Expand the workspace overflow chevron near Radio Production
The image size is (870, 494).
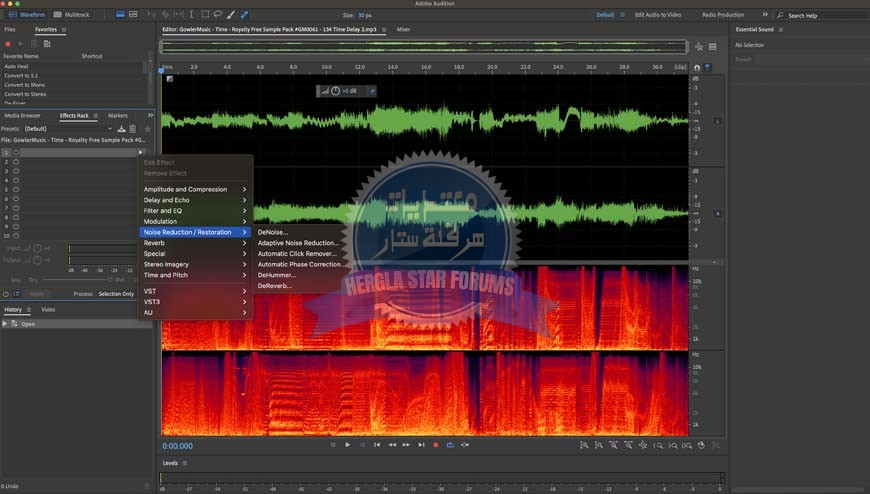[765, 15]
